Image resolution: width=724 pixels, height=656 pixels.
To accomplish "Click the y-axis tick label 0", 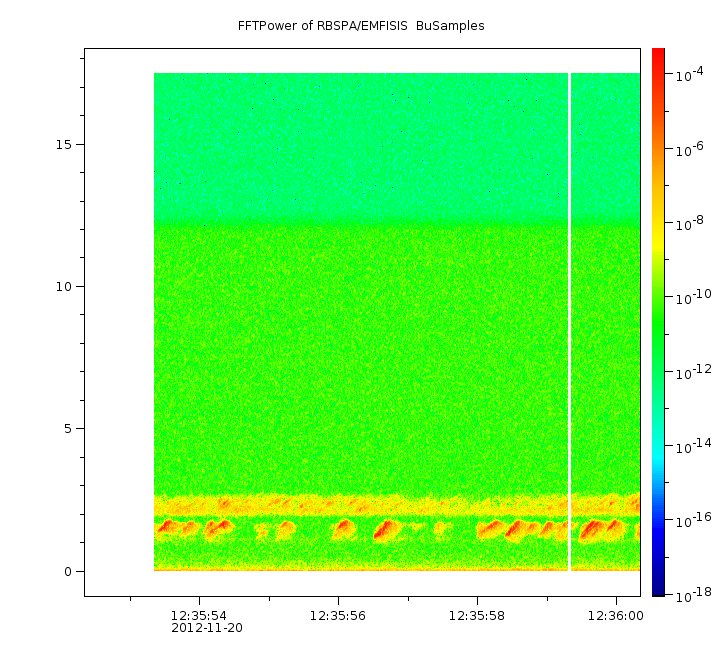I will tap(66, 571).
